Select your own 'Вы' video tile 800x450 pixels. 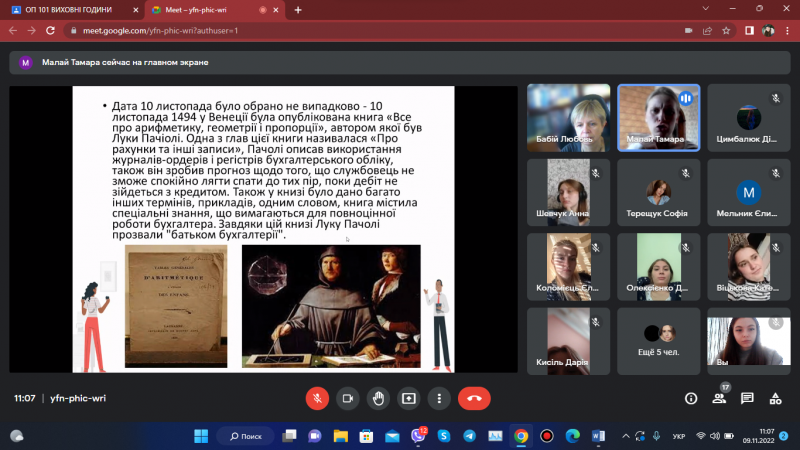click(x=749, y=341)
